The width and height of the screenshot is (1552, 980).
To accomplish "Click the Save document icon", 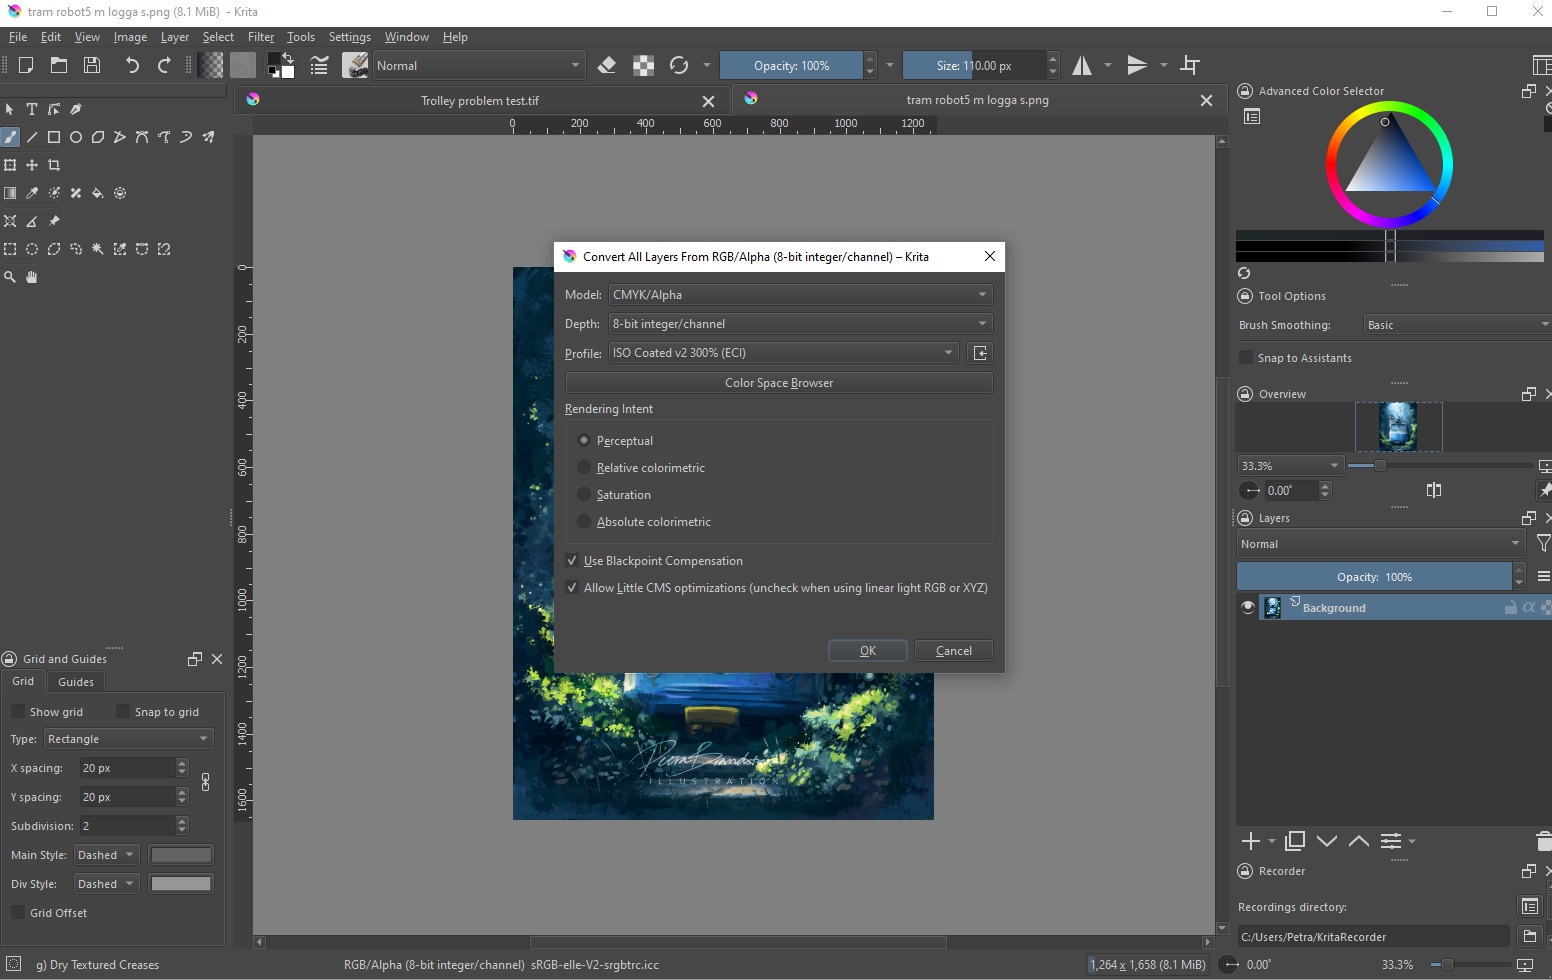I will coord(92,66).
